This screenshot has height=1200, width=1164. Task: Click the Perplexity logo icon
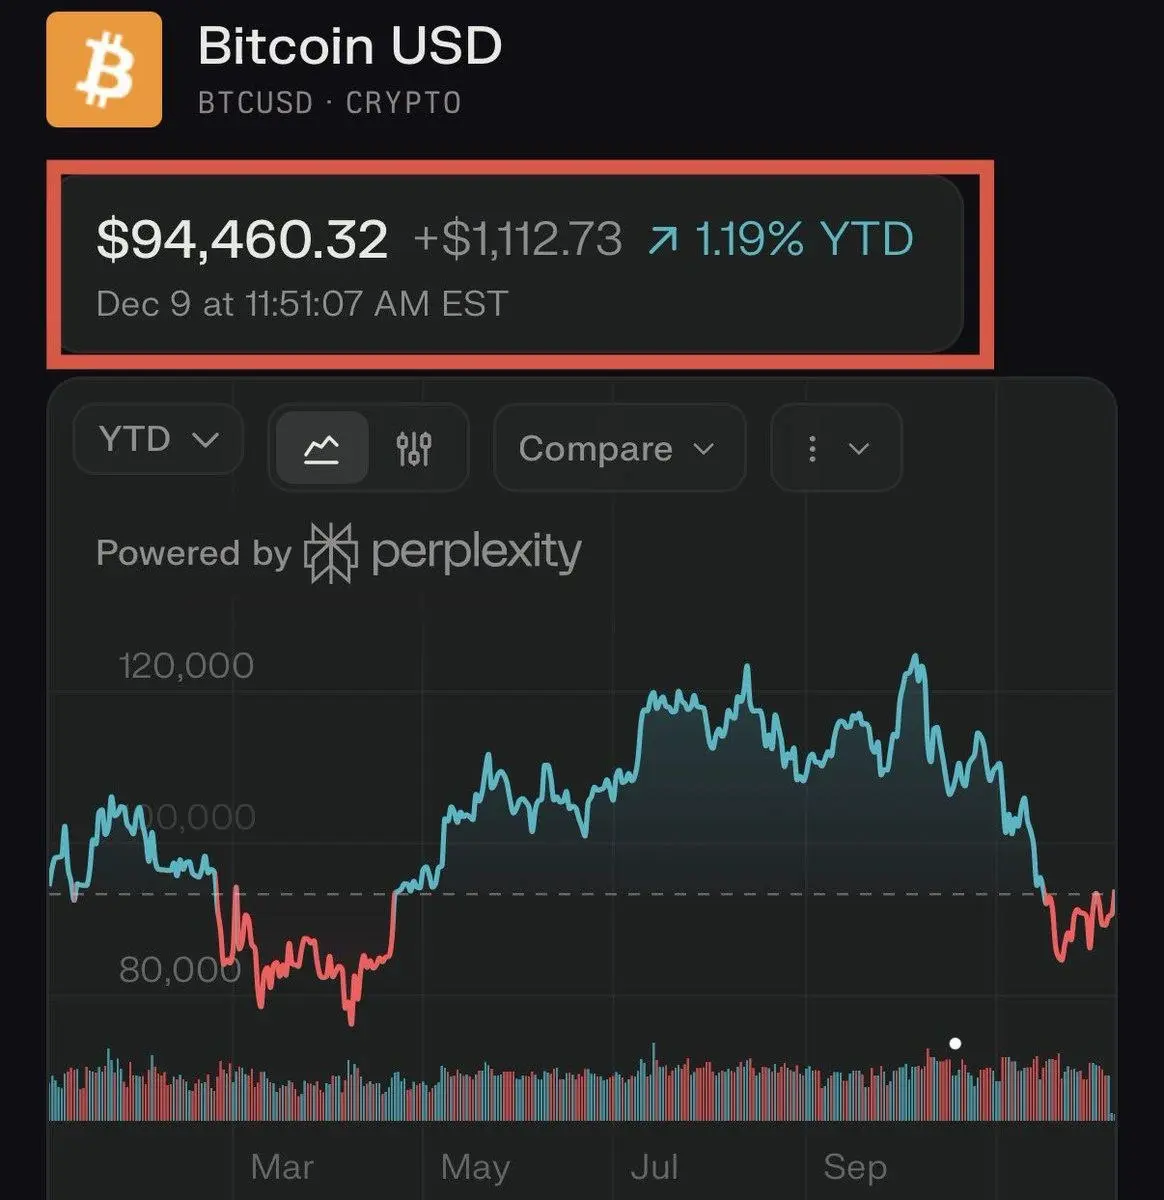click(330, 552)
